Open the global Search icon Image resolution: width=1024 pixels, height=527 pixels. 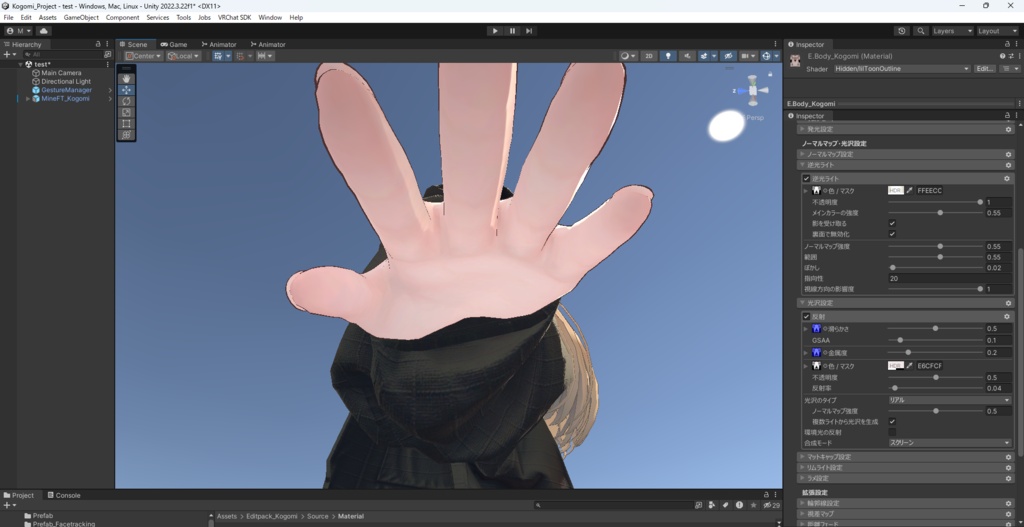click(x=921, y=31)
